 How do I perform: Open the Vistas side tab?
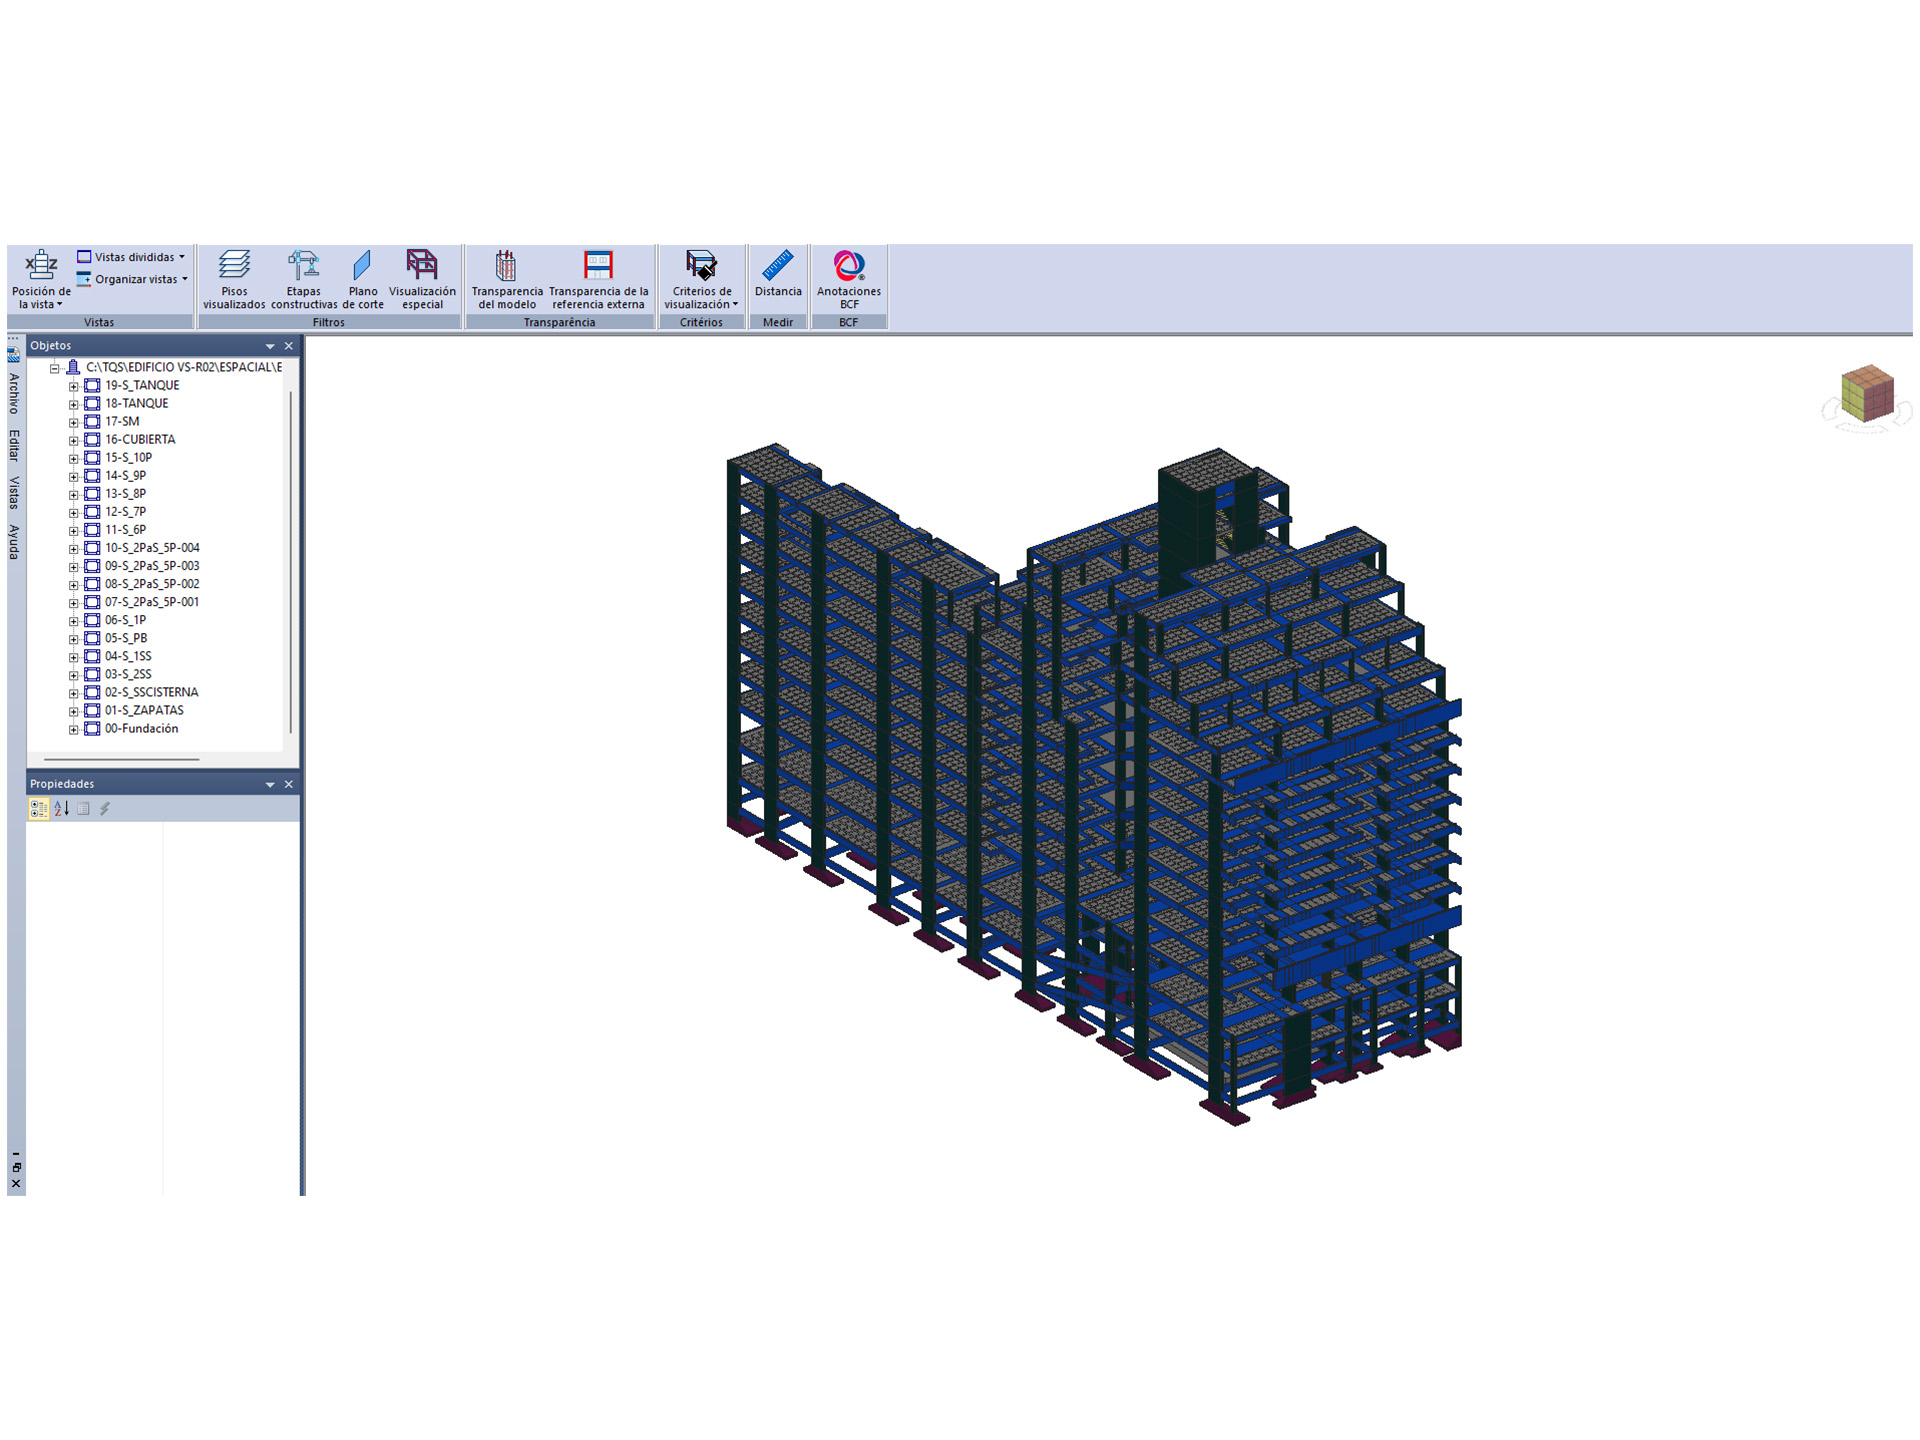(x=14, y=493)
